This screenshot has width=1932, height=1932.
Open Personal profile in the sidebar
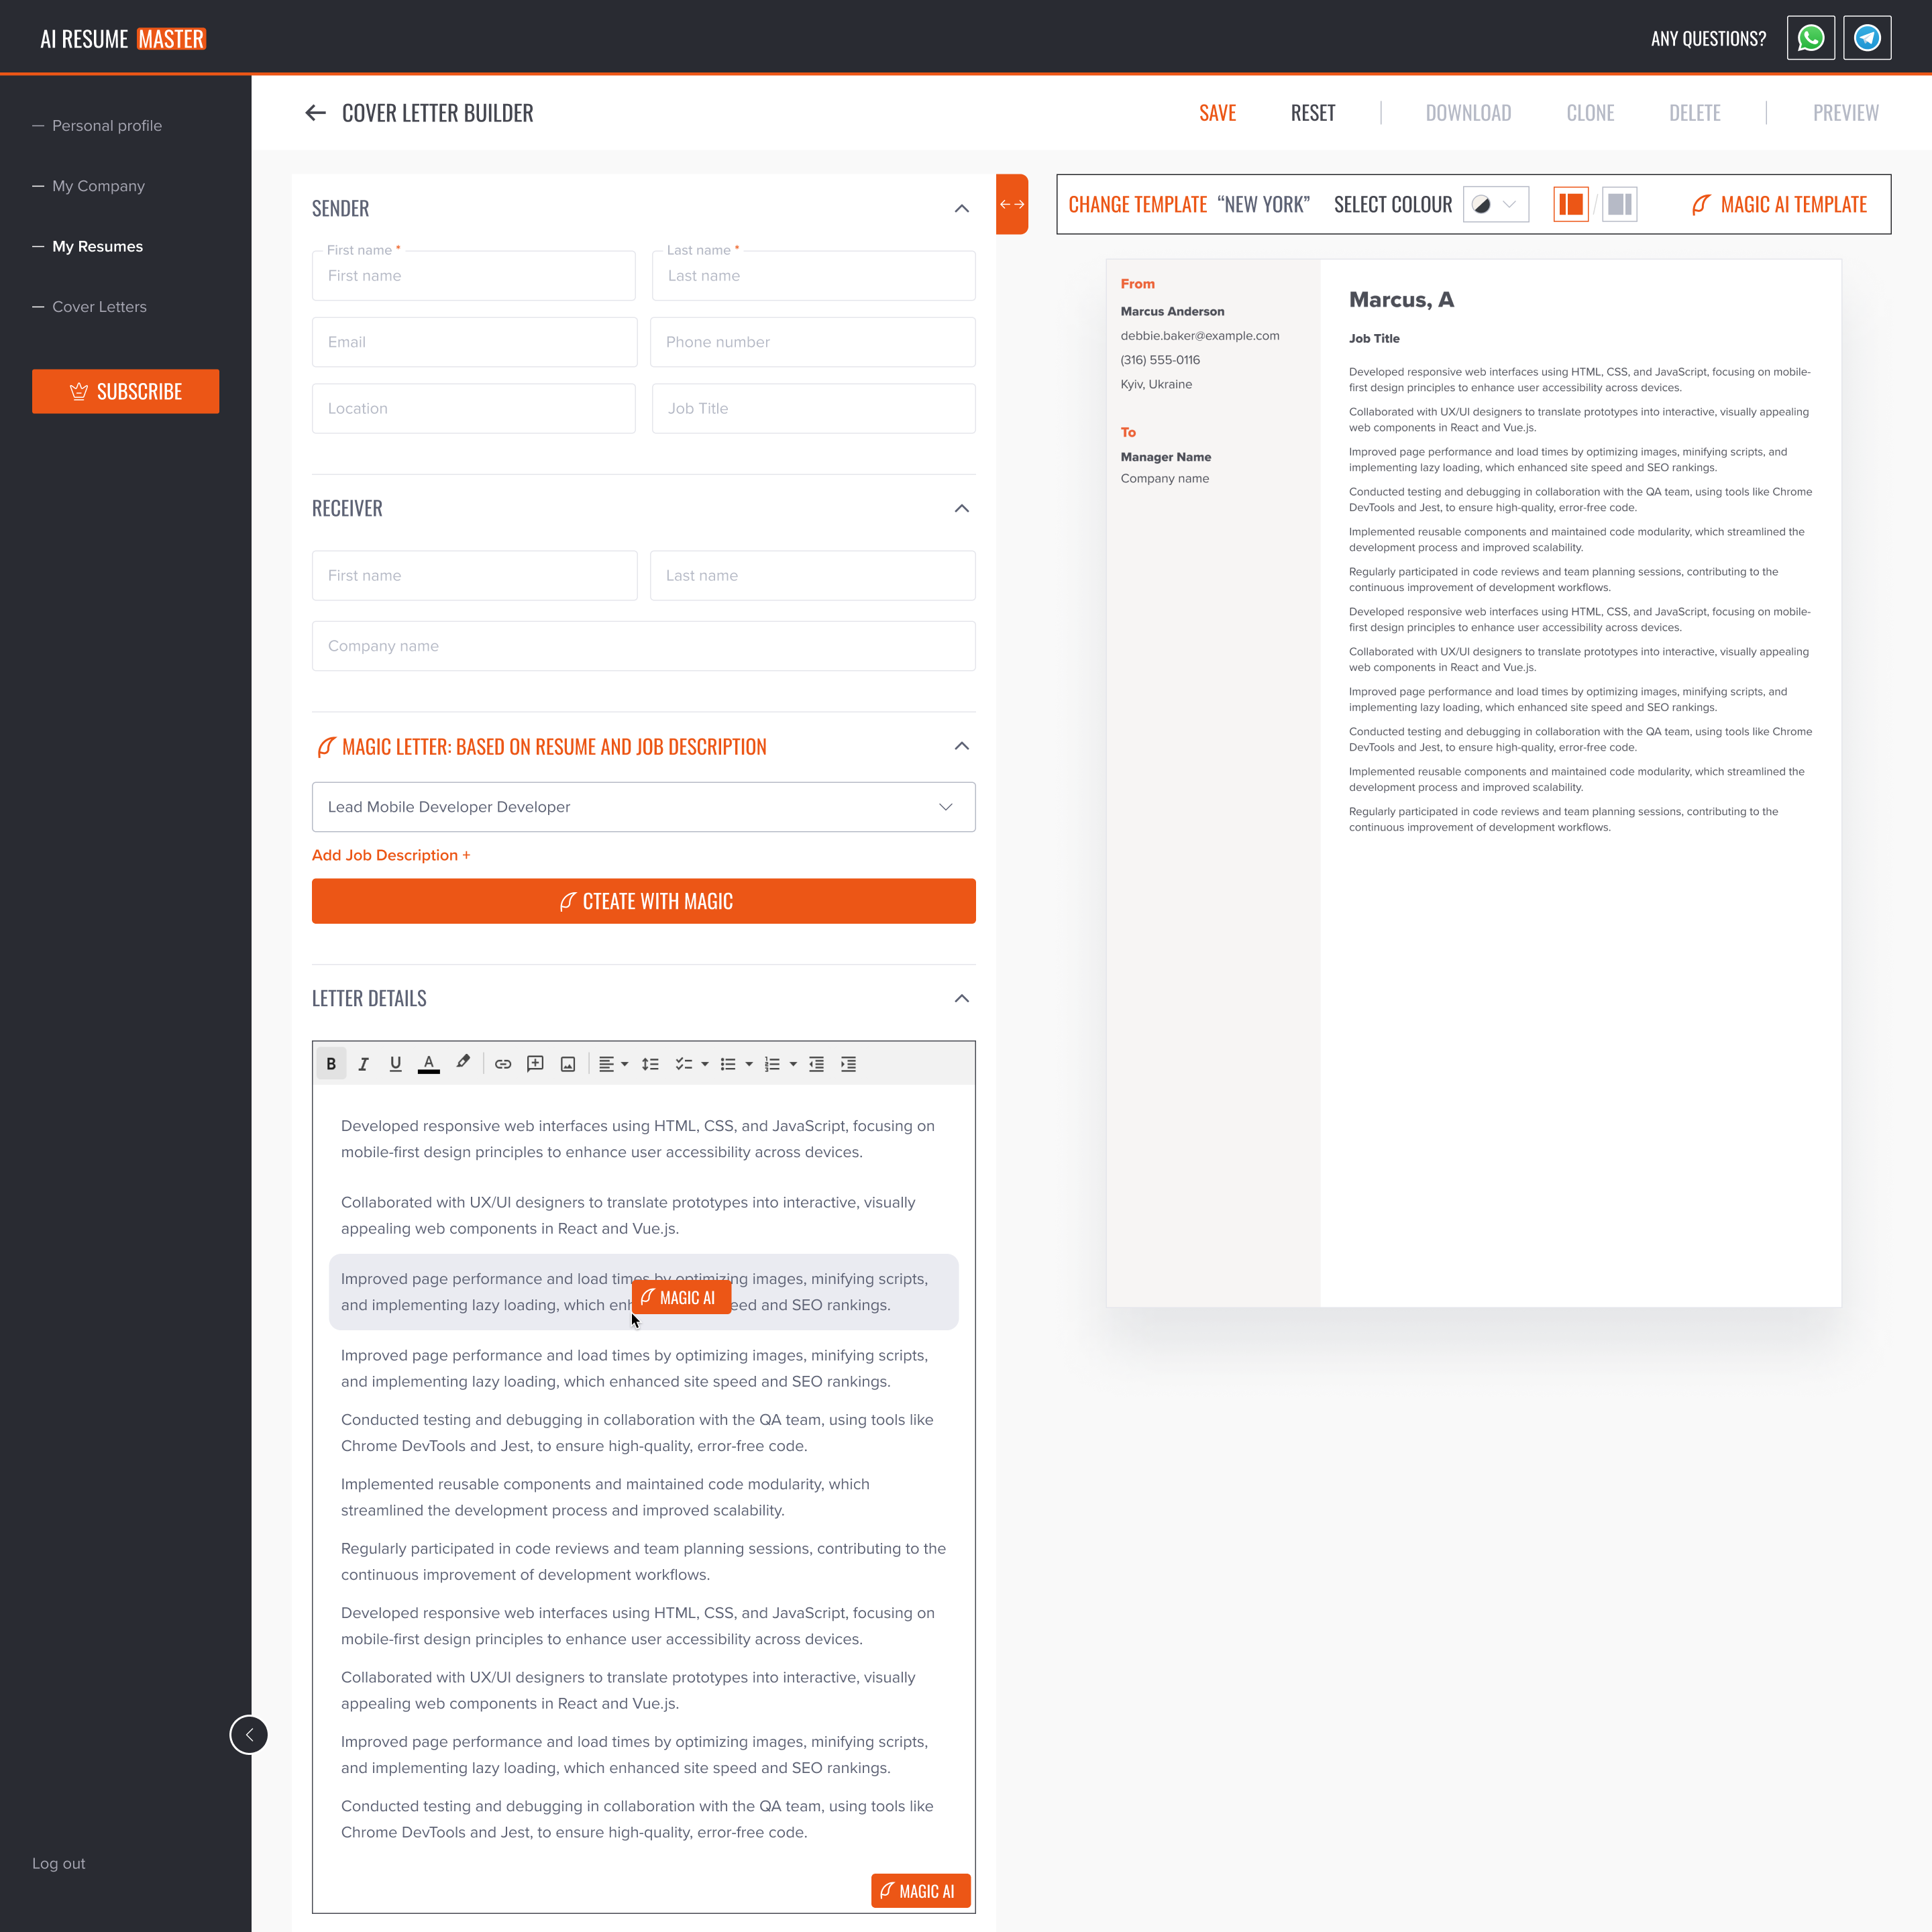click(107, 125)
